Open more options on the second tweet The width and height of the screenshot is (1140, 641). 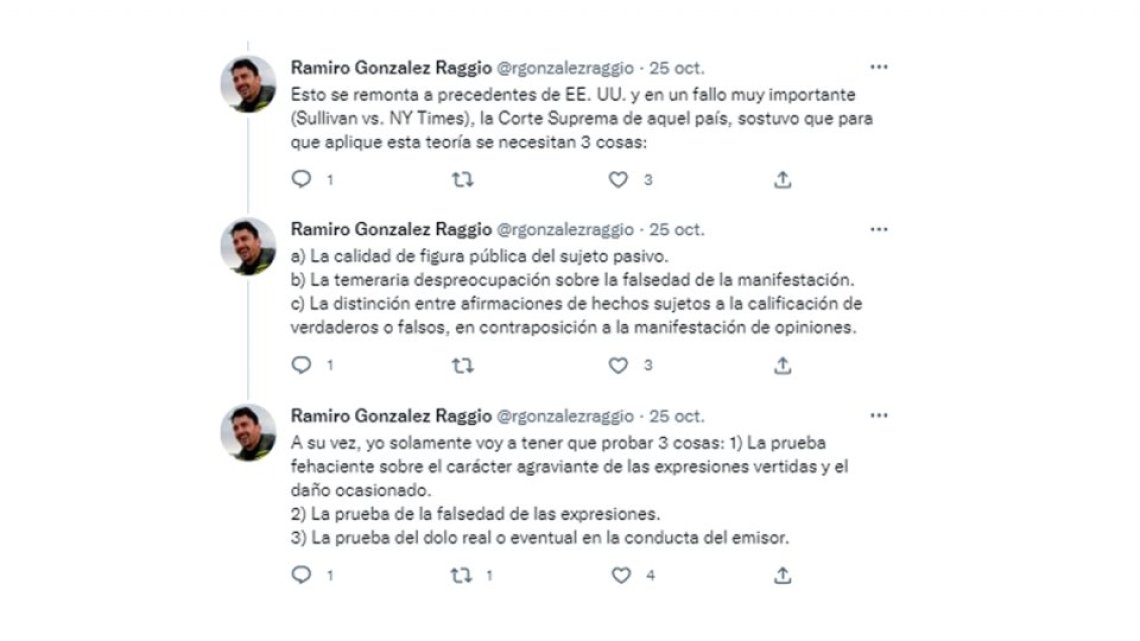(879, 229)
